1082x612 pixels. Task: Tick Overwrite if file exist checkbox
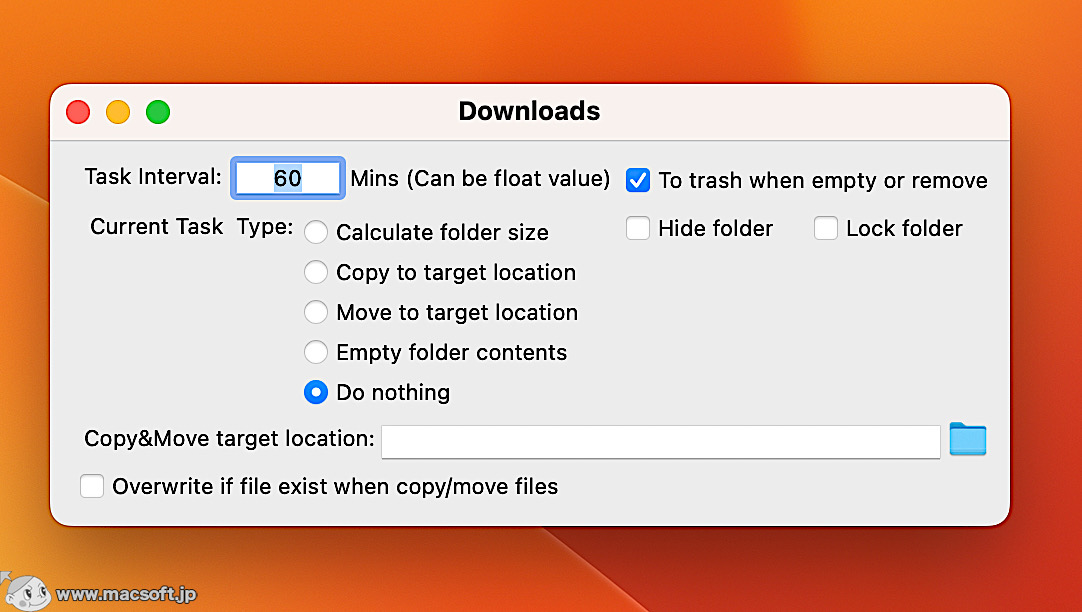point(92,486)
